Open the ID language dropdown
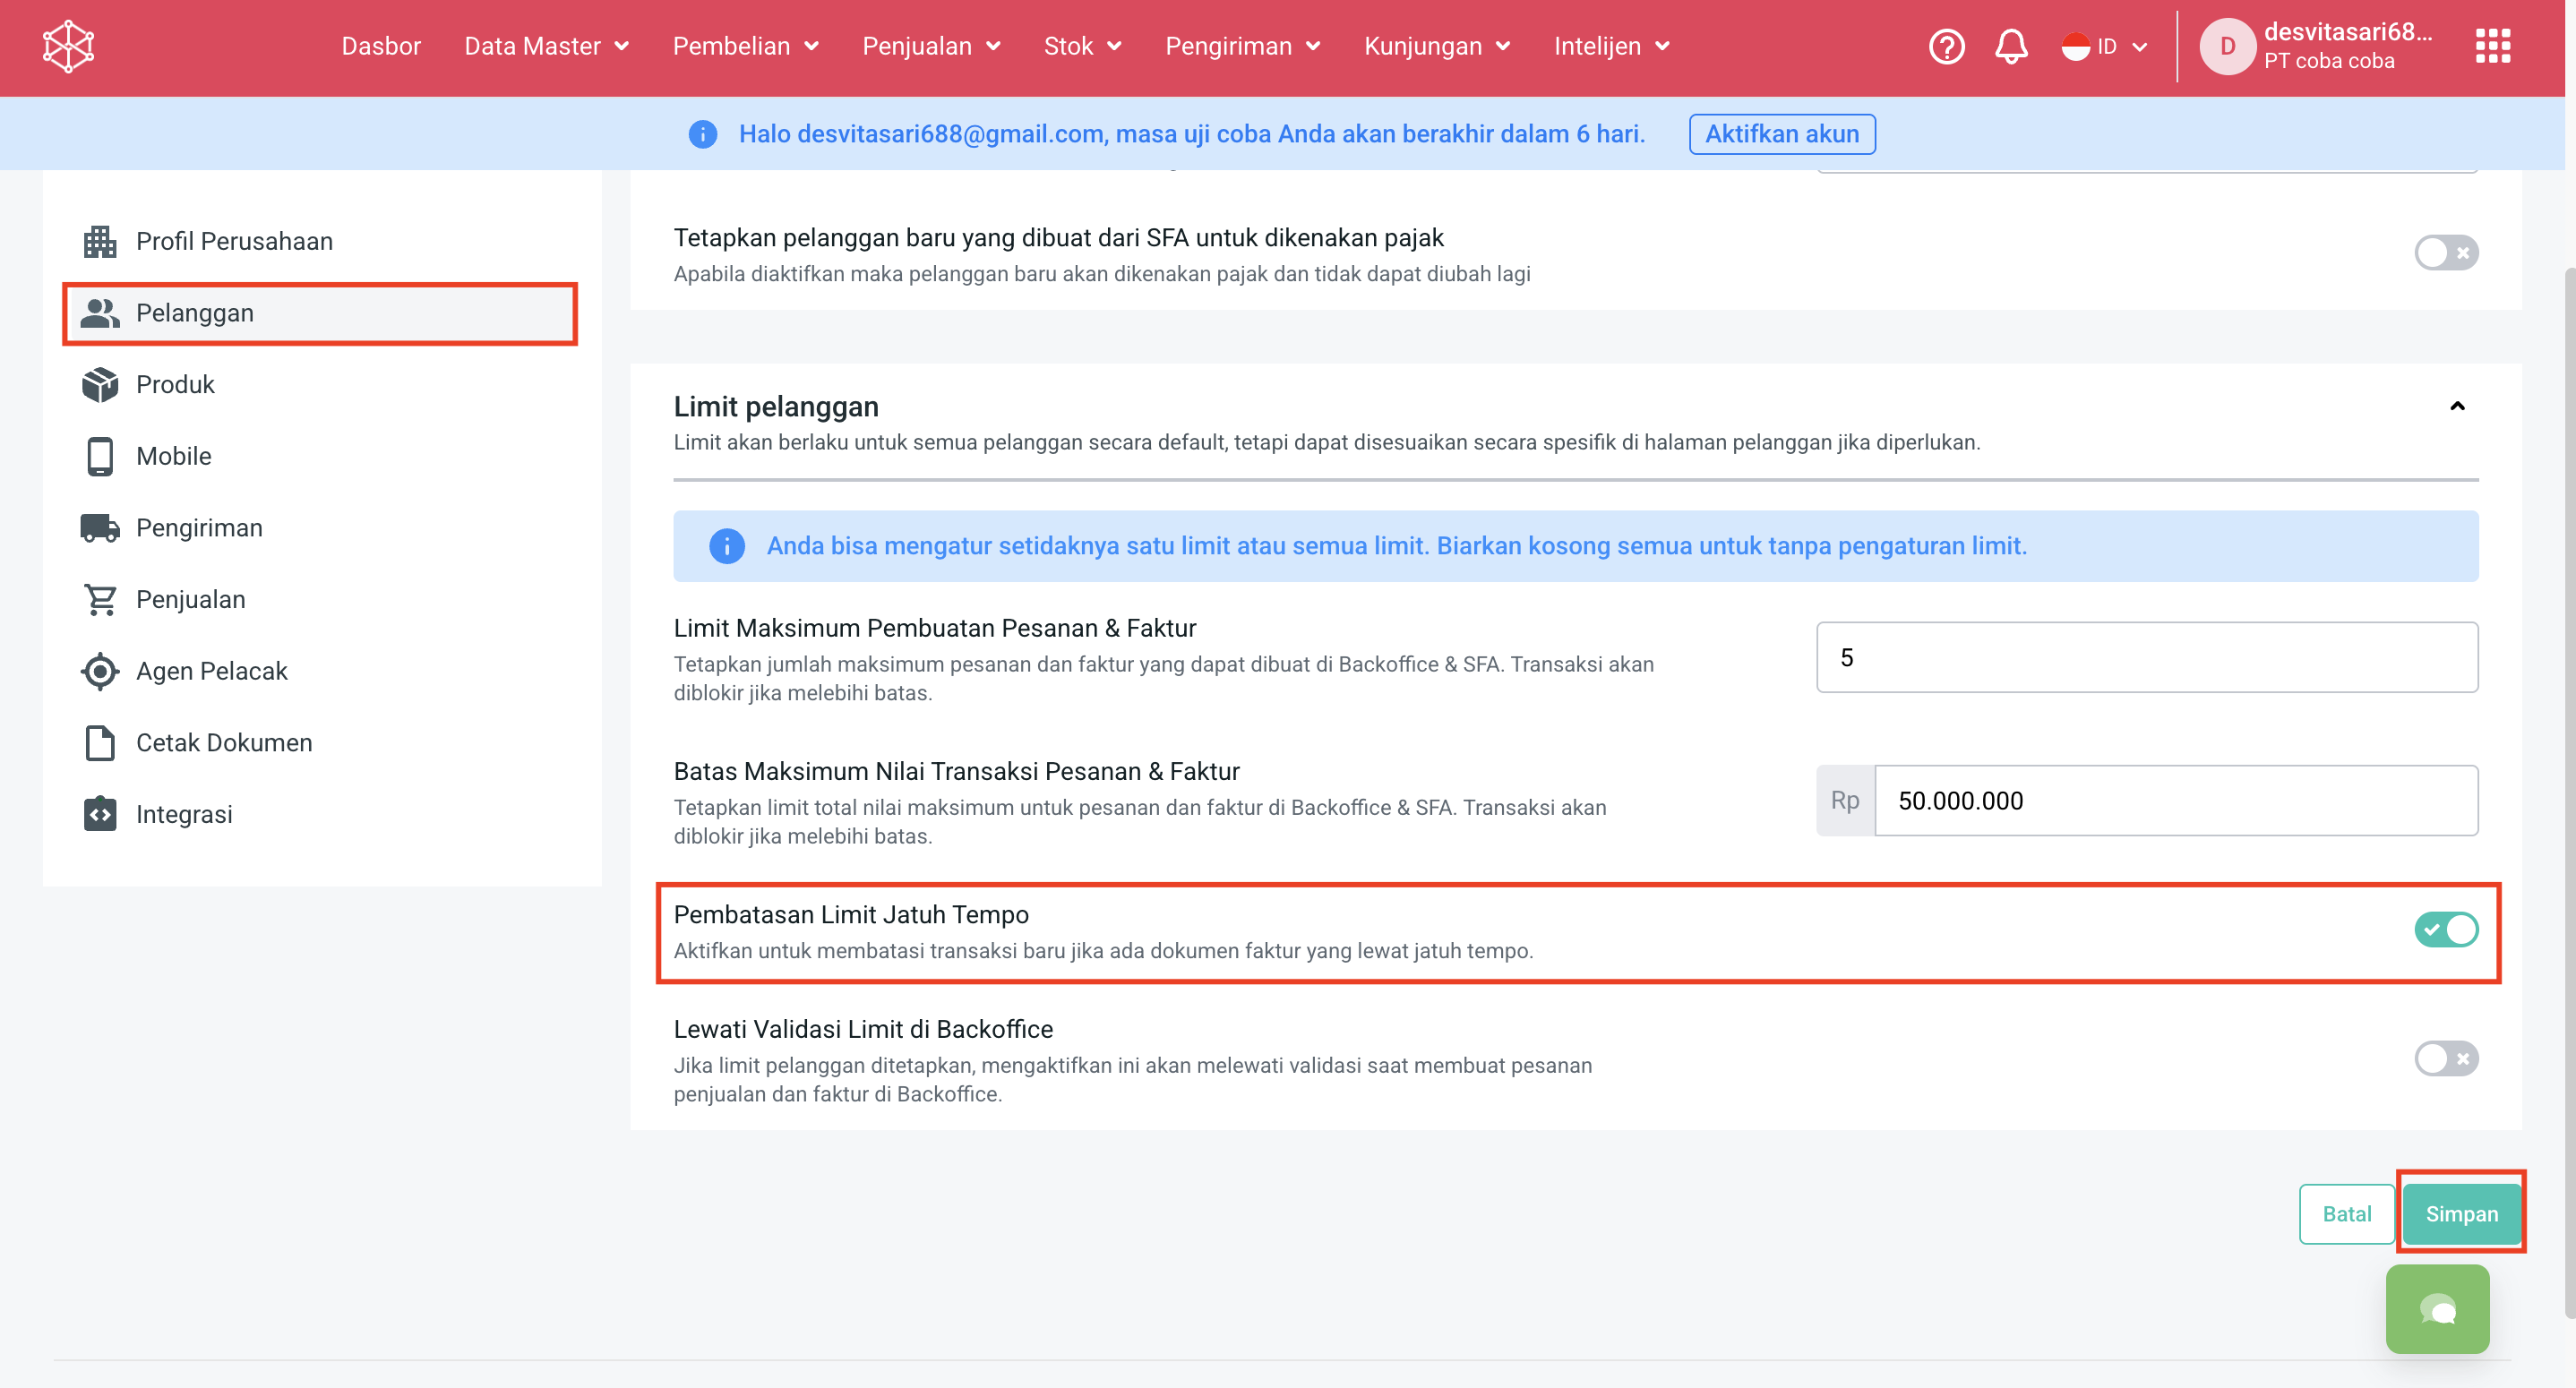The width and height of the screenshot is (2576, 1388). 2104,46
